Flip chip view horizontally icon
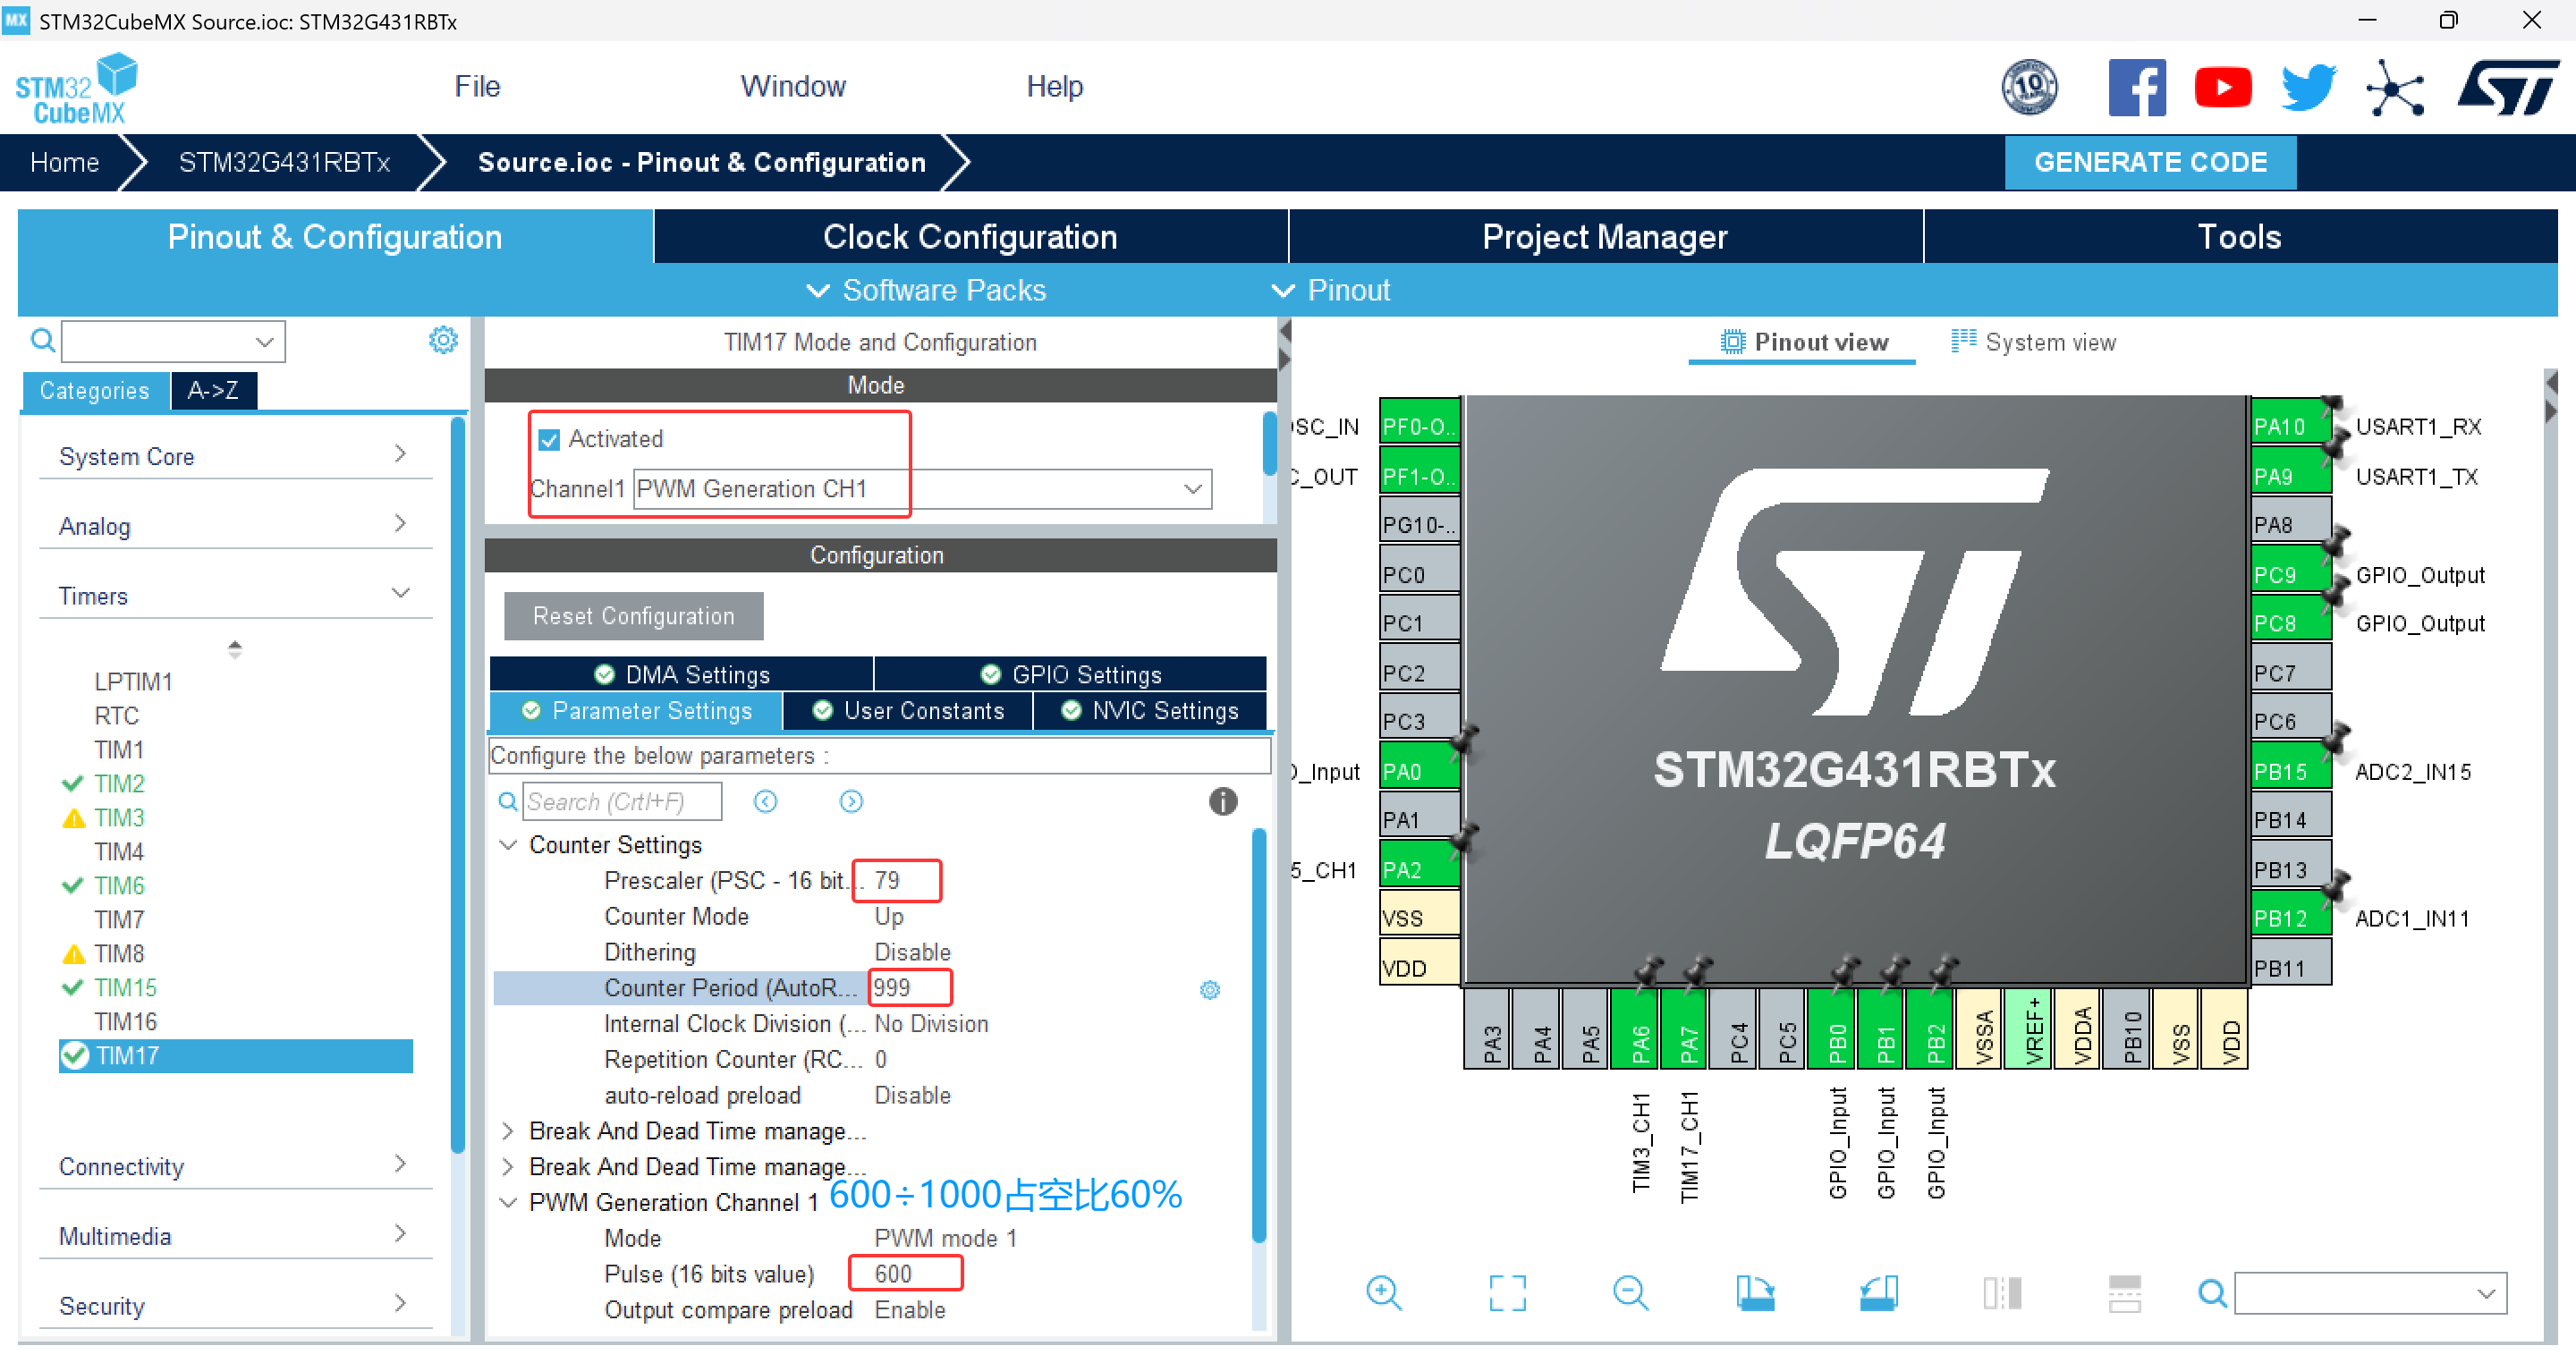Viewport: 2576px width, 1363px height. tap(2002, 1292)
